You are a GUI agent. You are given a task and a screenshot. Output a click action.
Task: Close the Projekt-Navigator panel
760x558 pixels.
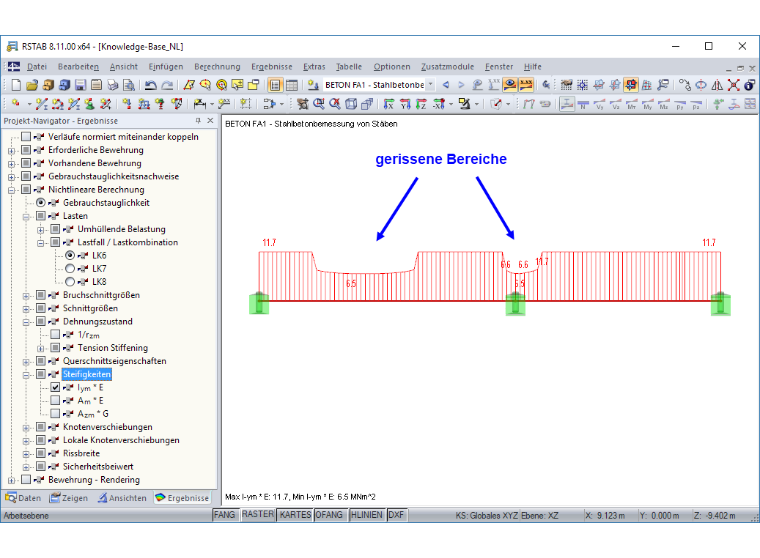[x=210, y=120]
